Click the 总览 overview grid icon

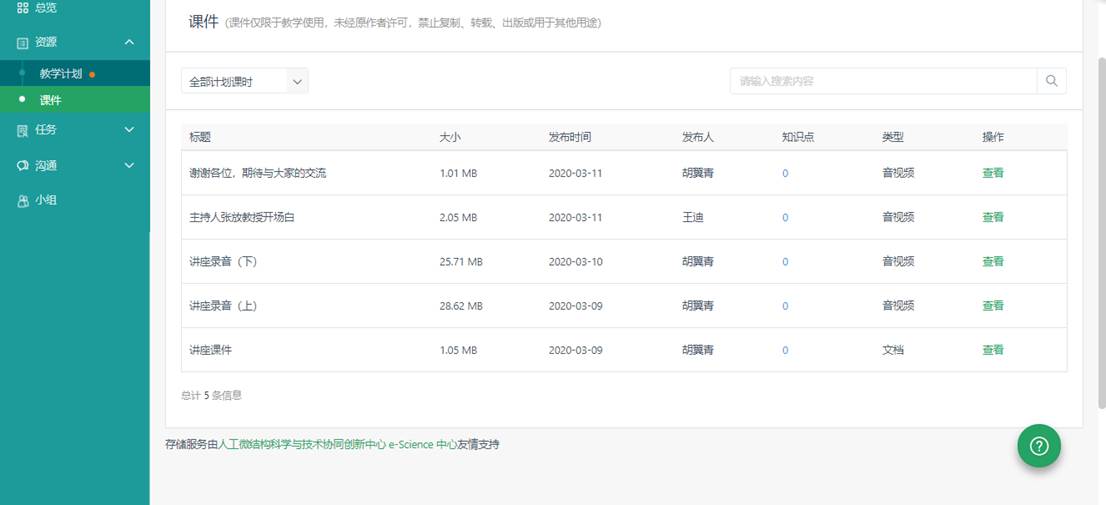[22, 7]
